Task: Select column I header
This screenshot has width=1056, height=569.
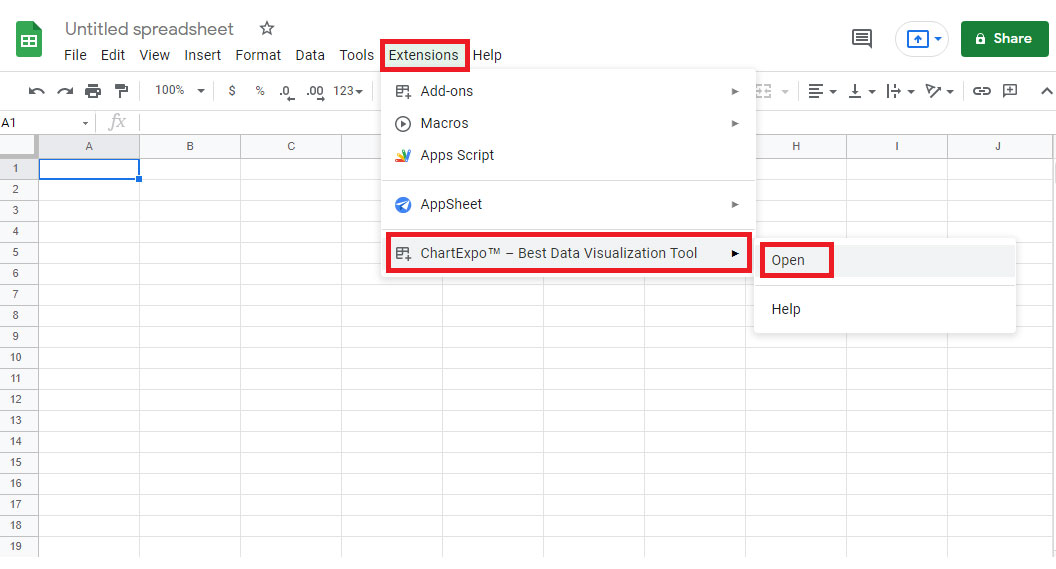Action: (897, 146)
